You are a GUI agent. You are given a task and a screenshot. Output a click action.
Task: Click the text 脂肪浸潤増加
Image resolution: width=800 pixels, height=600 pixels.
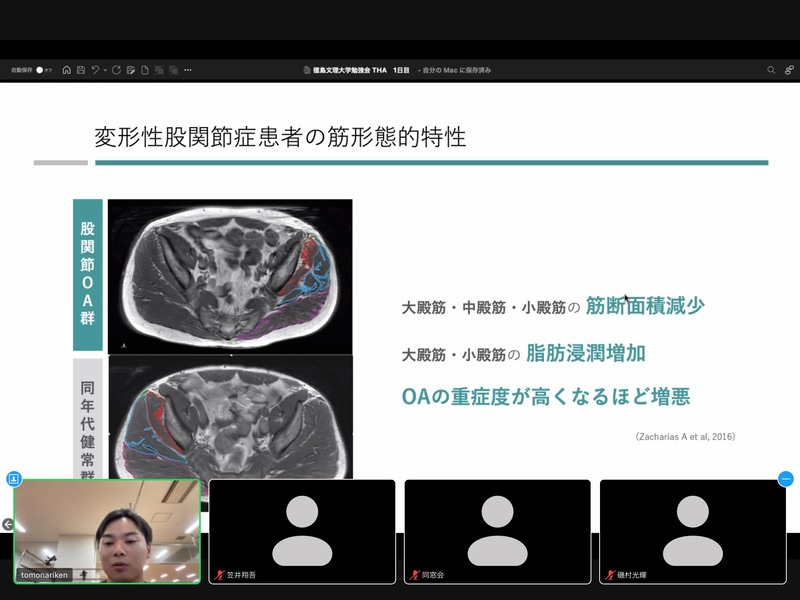pyautogui.click(x=586, y=353)
